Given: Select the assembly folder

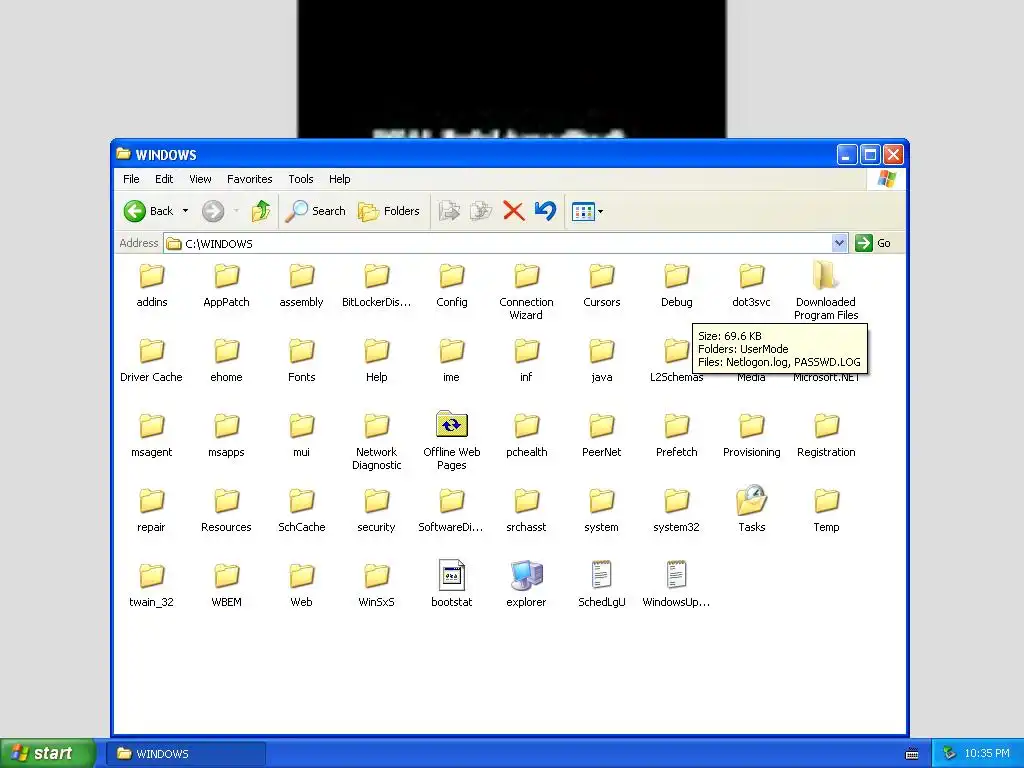Looking at the screenshot, I should pos(302,285).
